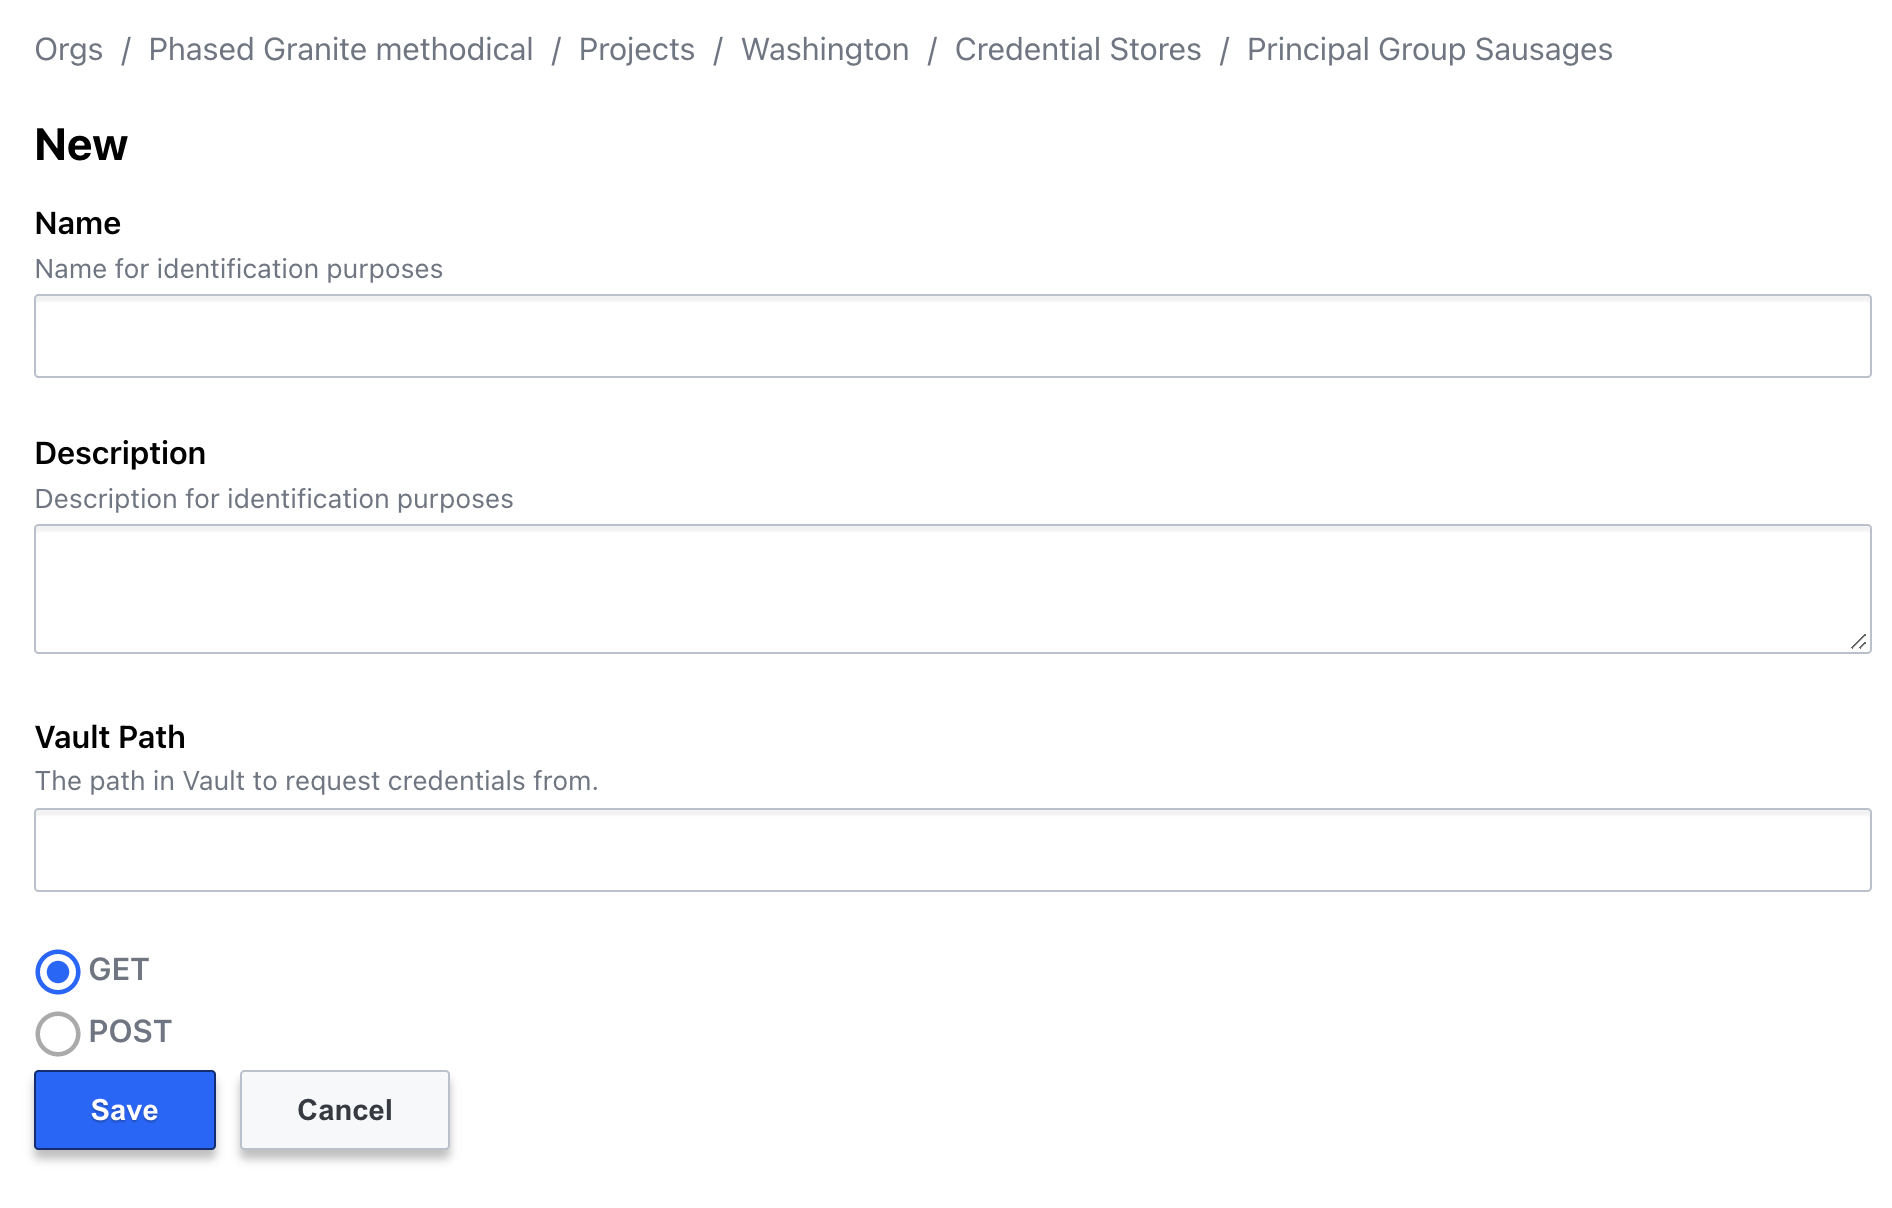Navigate to Projects breadcrumb
This screenshot has width=1892, height=1208.
pyautogui.click(x=637, y=49)
